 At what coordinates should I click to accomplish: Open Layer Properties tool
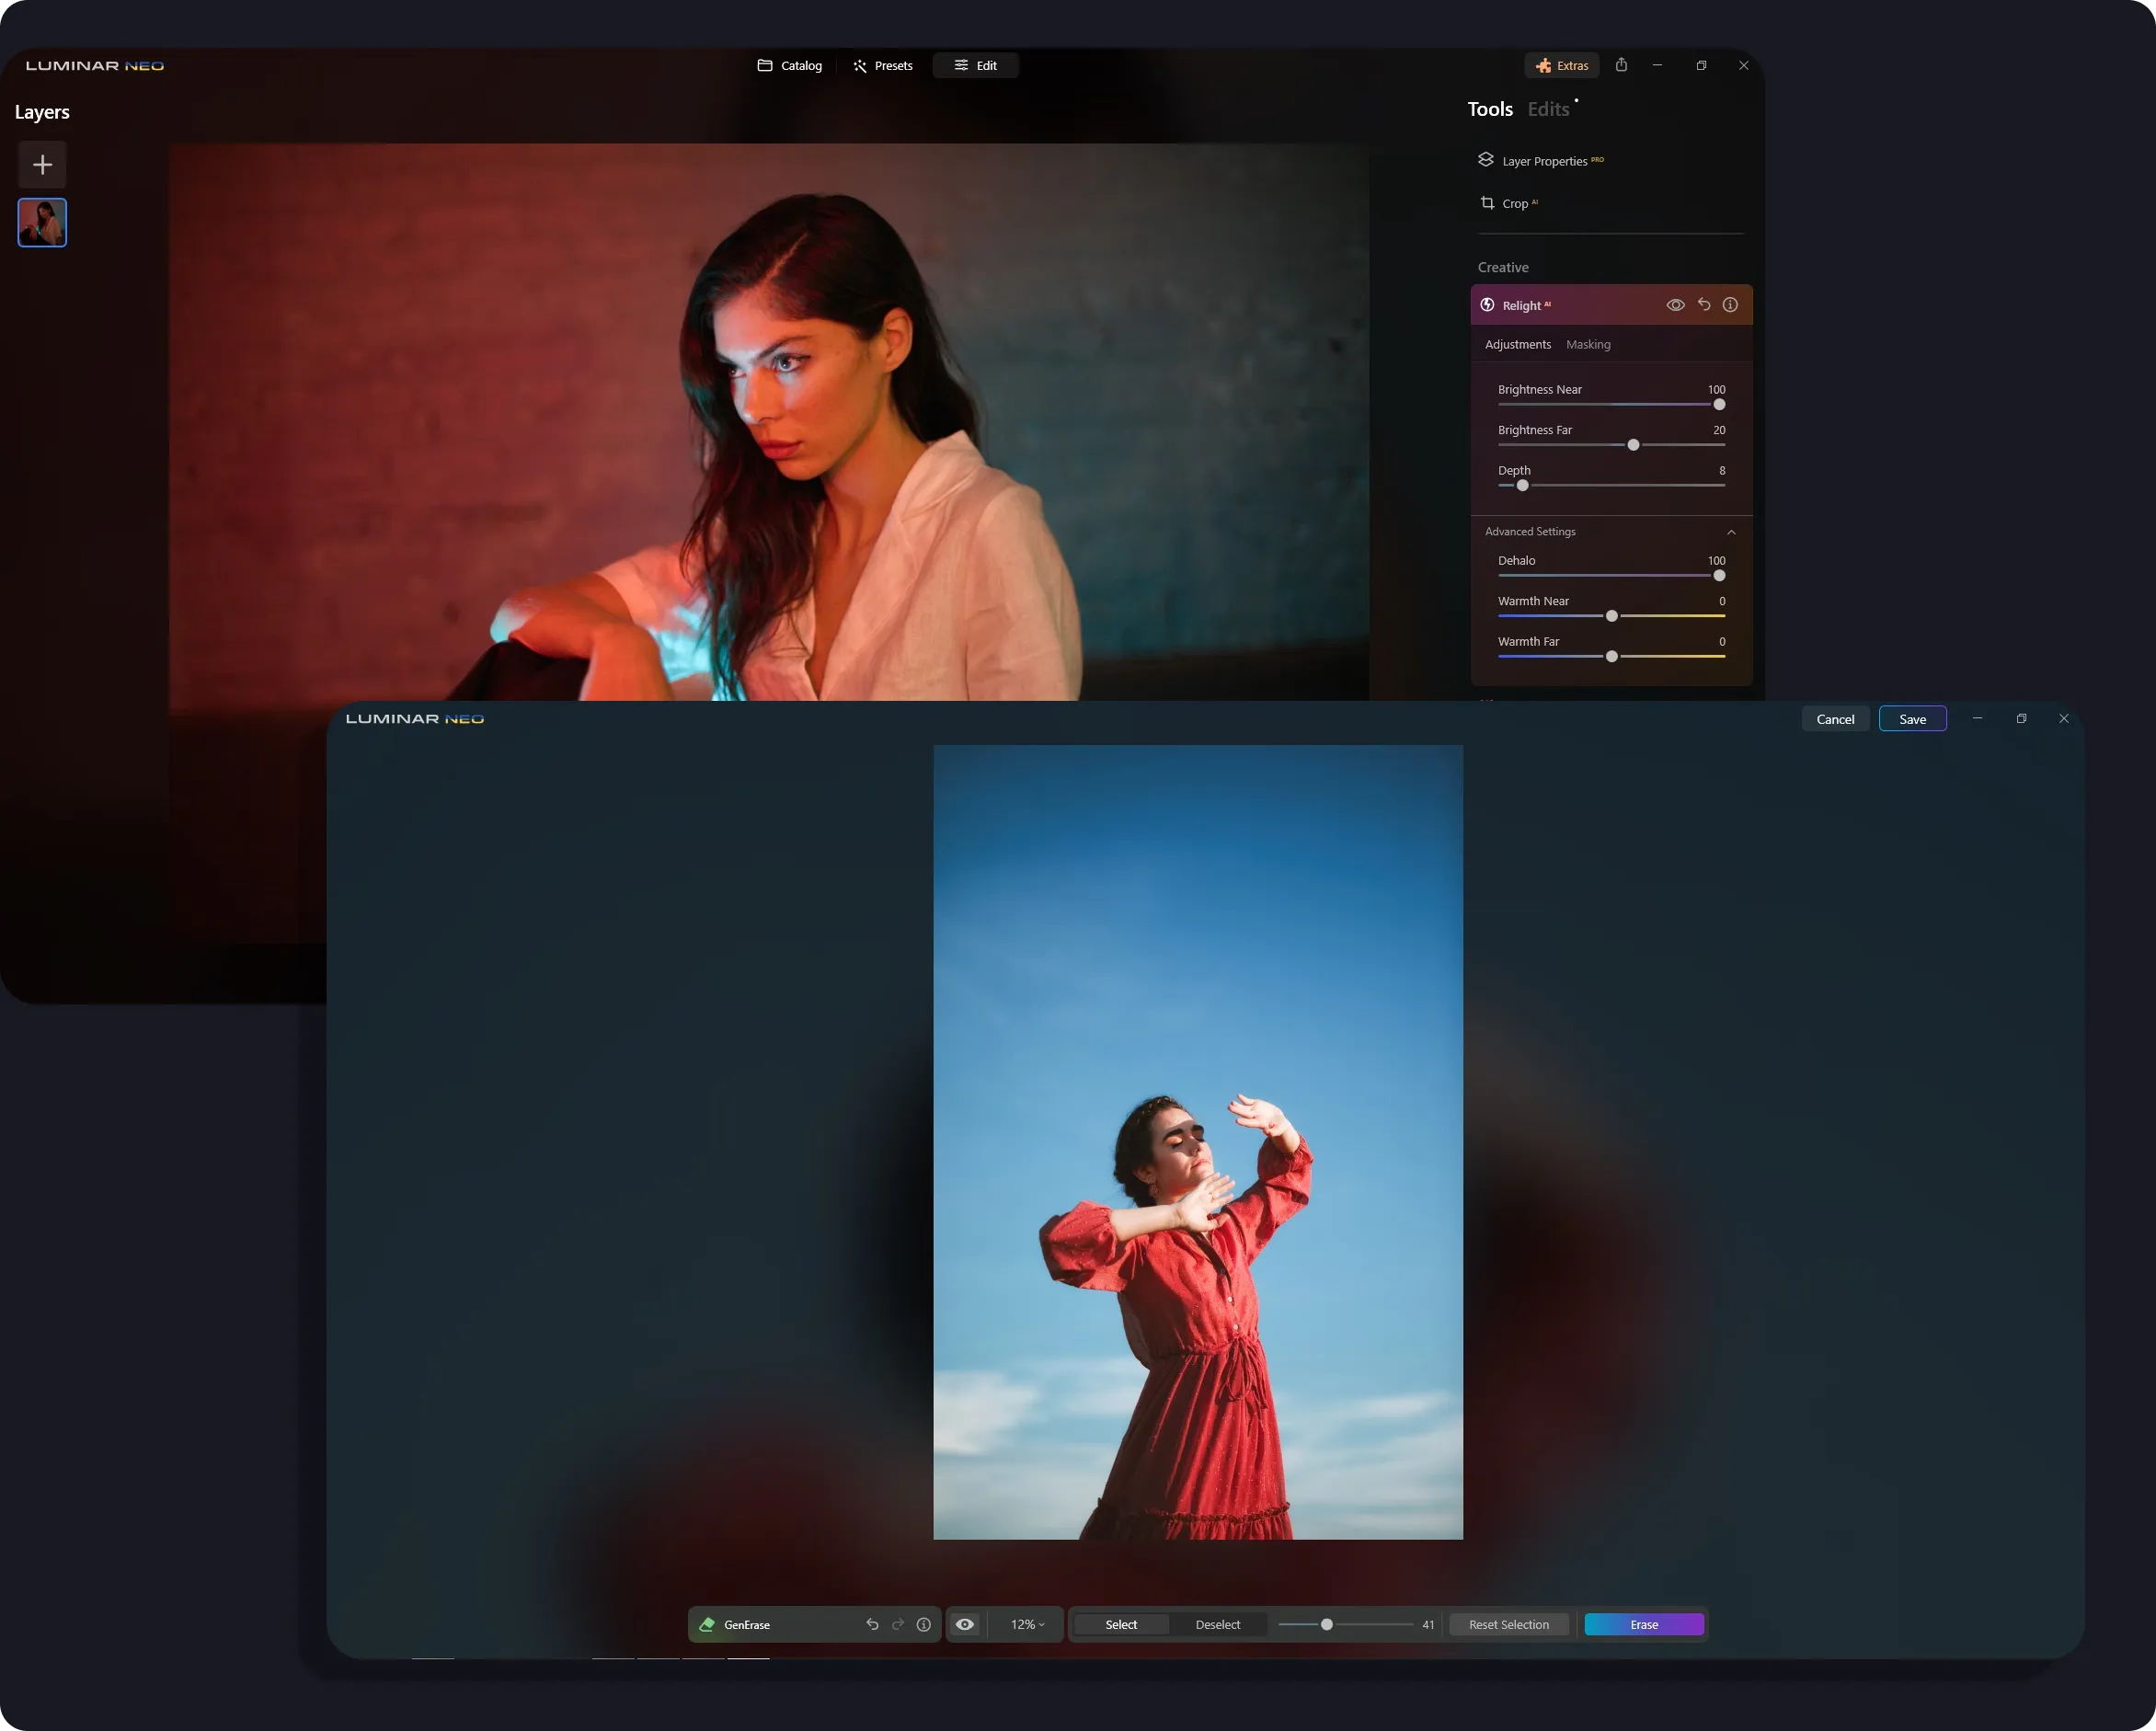pos(1544,161)
